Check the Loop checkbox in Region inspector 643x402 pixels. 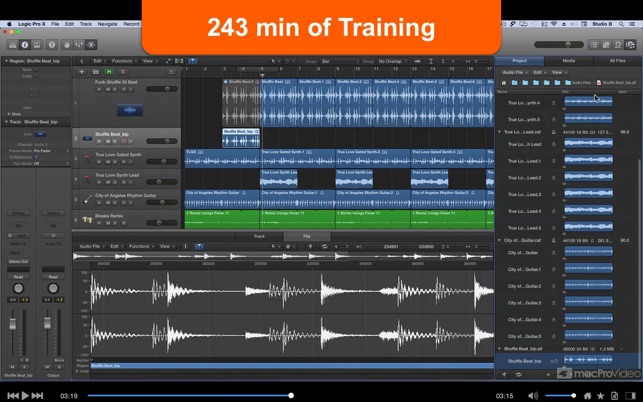pyautogui.click(x=36, y=76)
